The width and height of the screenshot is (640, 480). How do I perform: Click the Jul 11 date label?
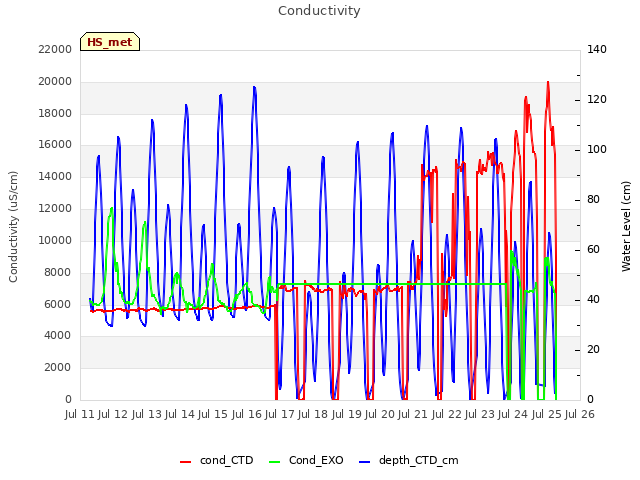(x=80, y=415)
